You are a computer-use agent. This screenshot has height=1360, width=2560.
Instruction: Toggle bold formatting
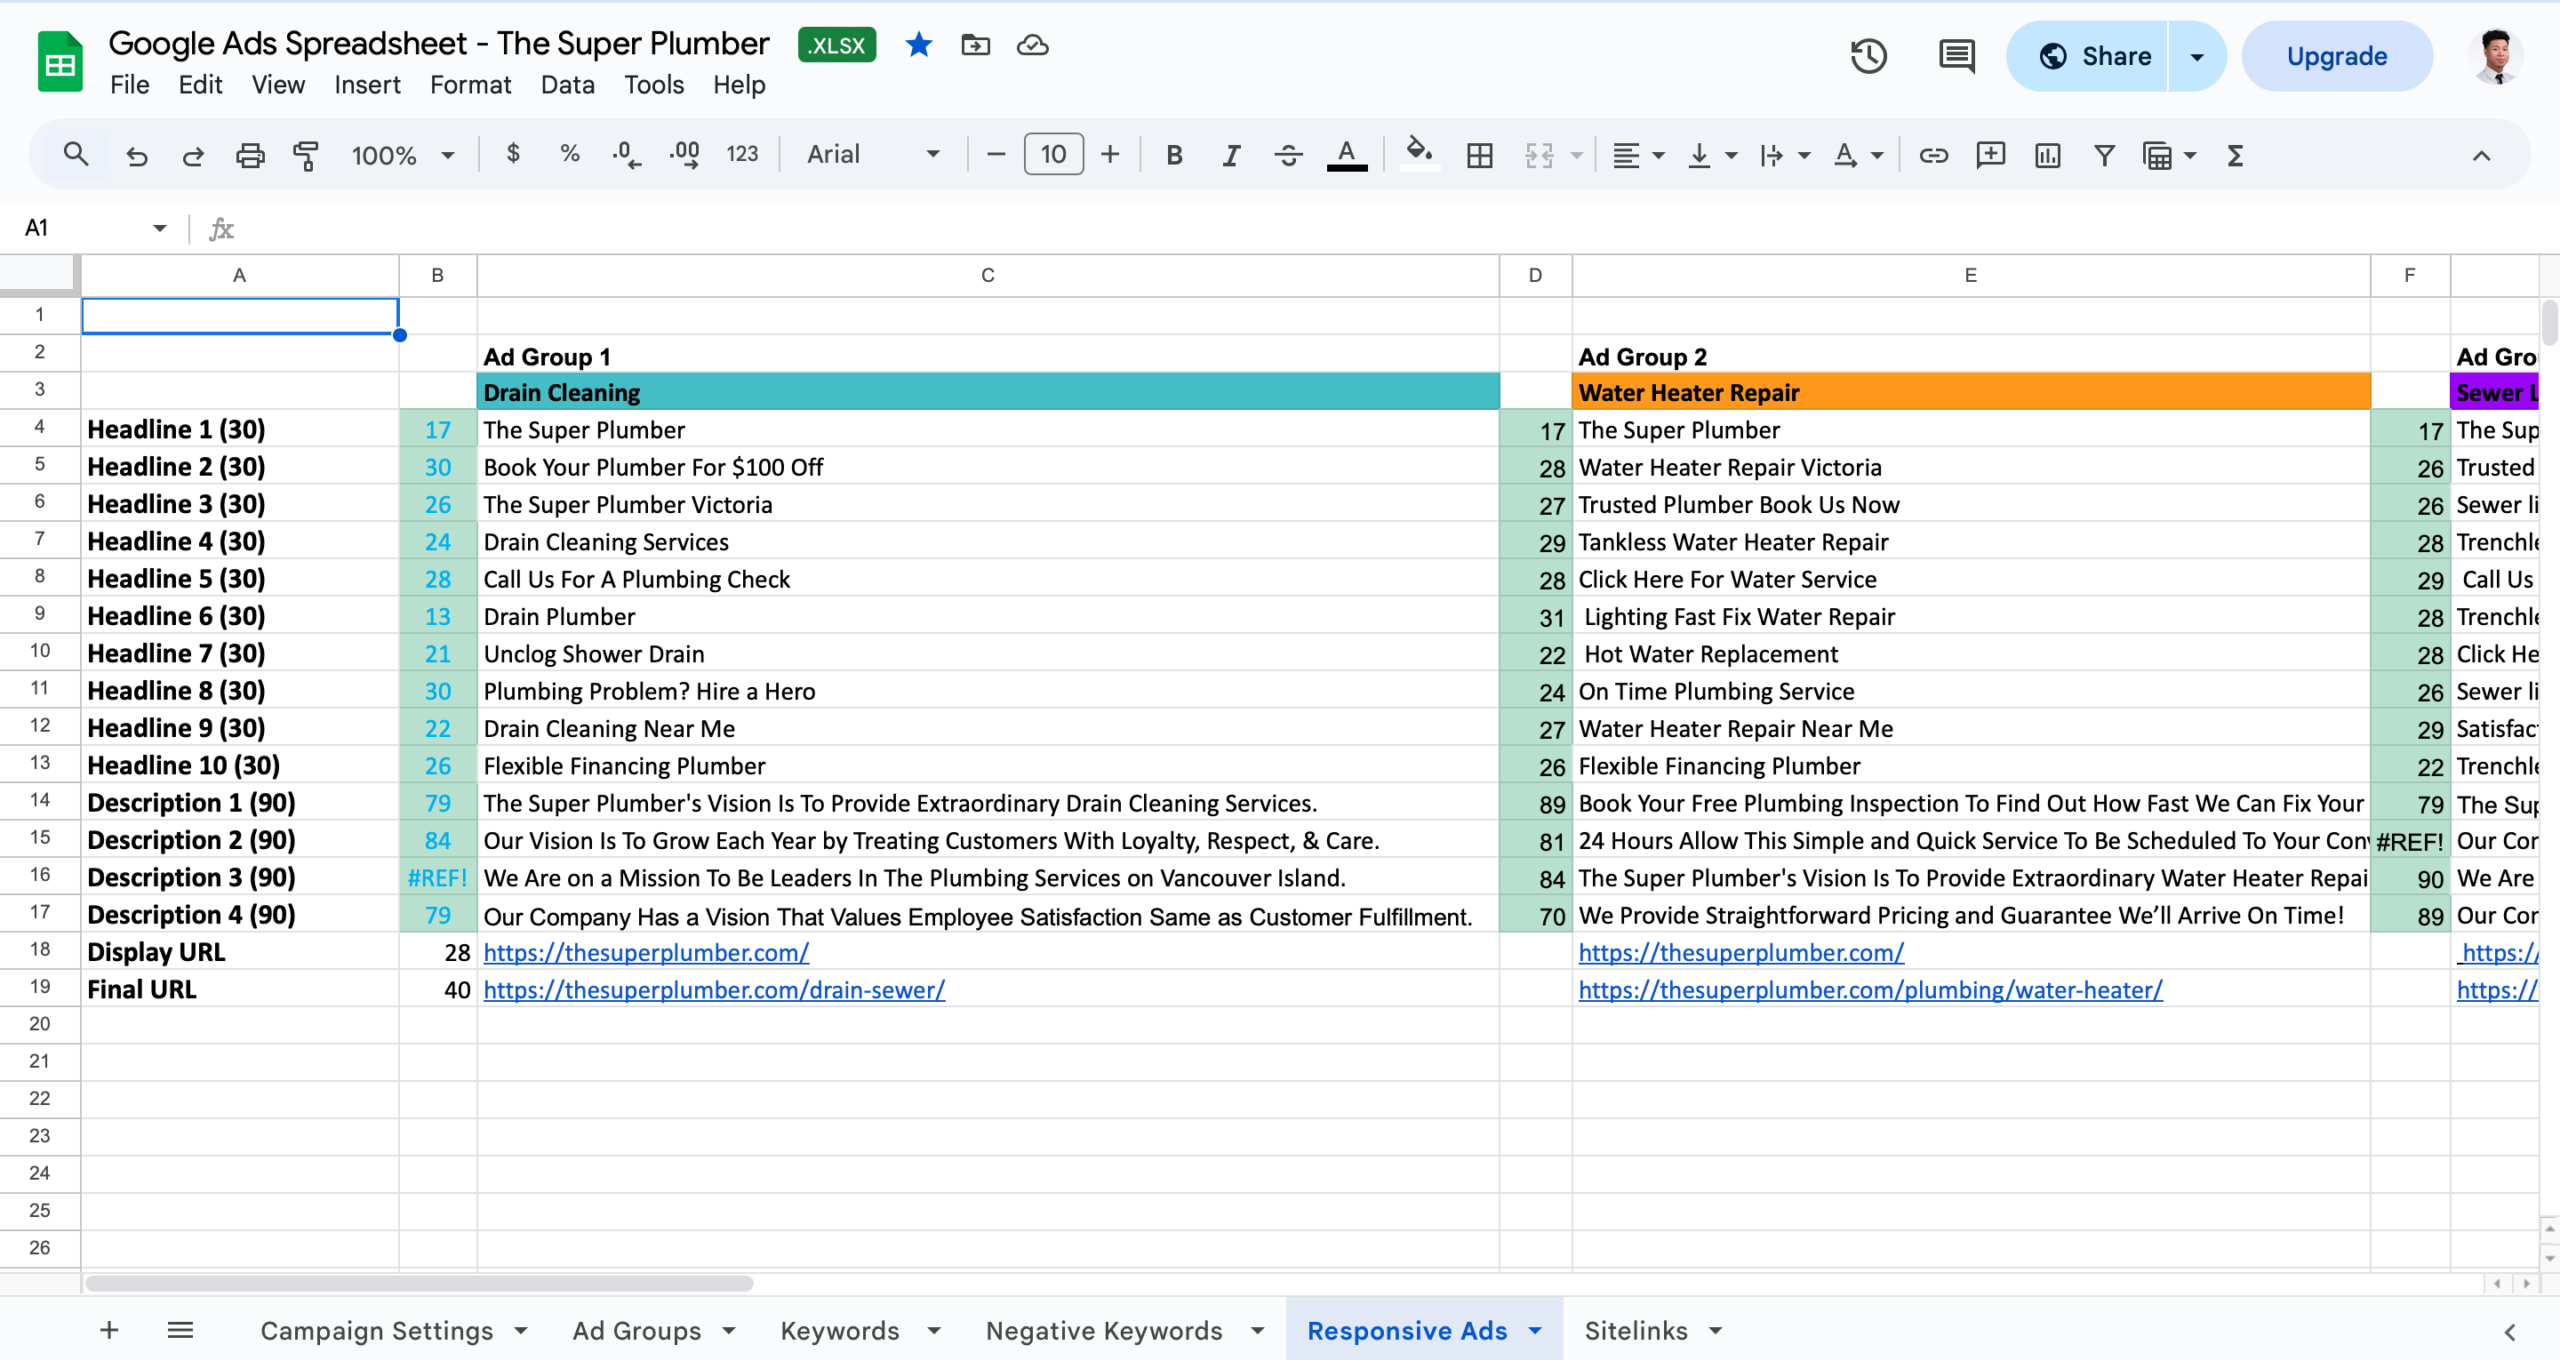[x=1174, y=155]
